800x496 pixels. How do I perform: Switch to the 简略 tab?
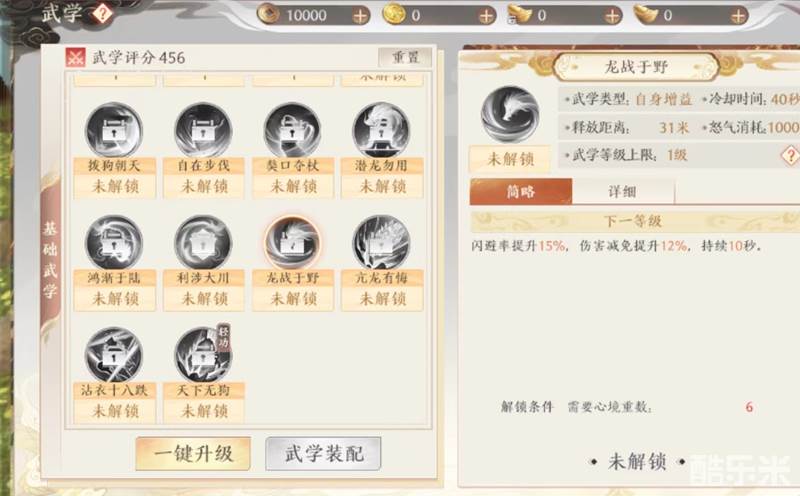point(521,191)
